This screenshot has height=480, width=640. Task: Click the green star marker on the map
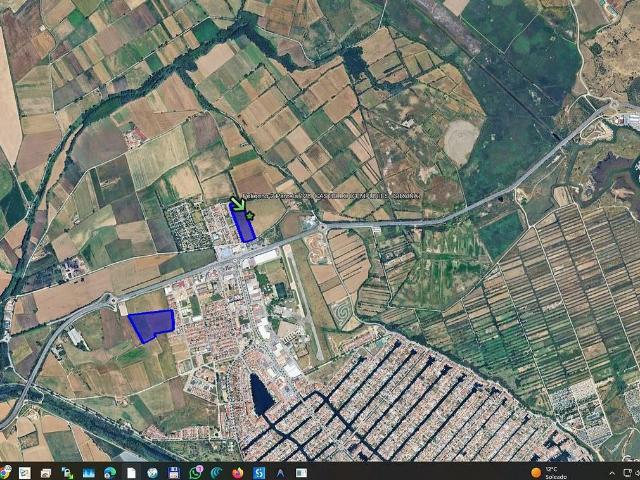250,215
